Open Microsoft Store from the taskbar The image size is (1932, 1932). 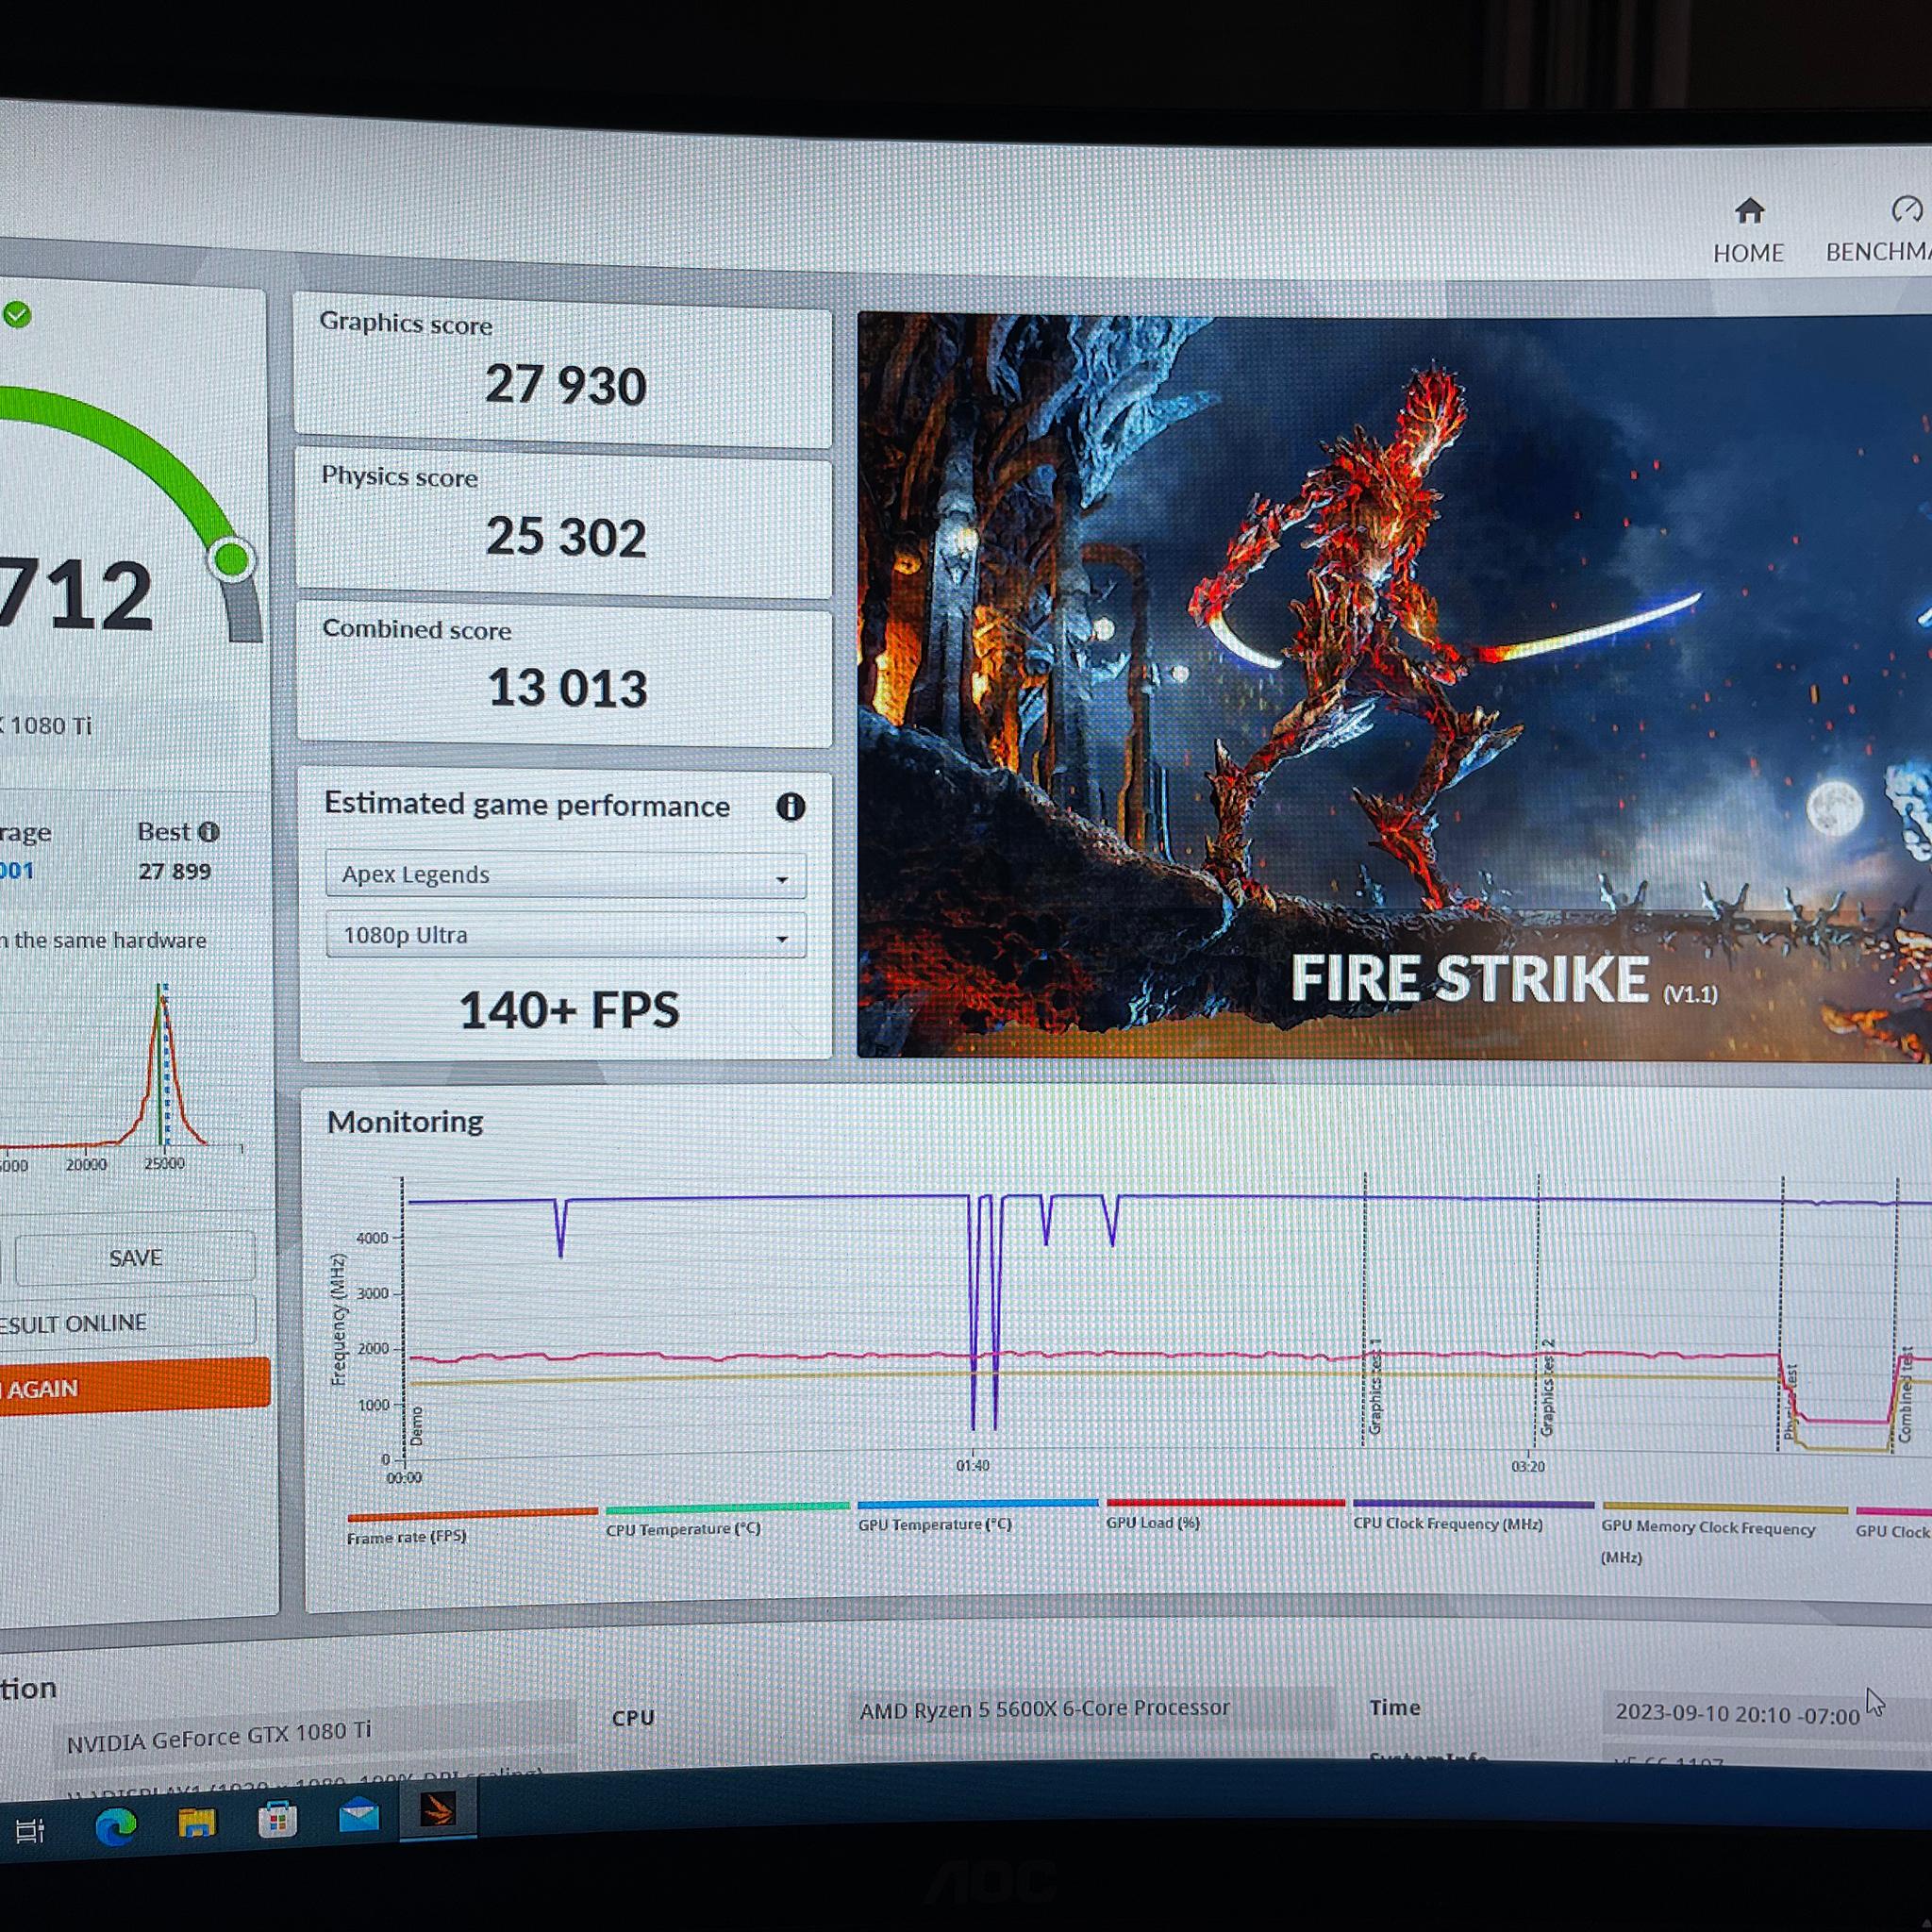click(x=277, y=1819)
